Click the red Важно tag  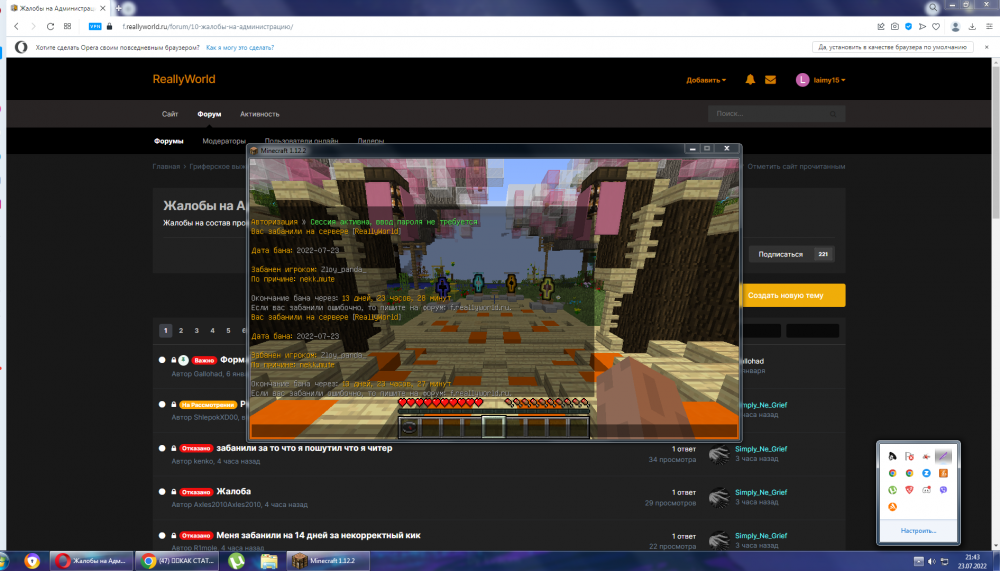(203, 360)
